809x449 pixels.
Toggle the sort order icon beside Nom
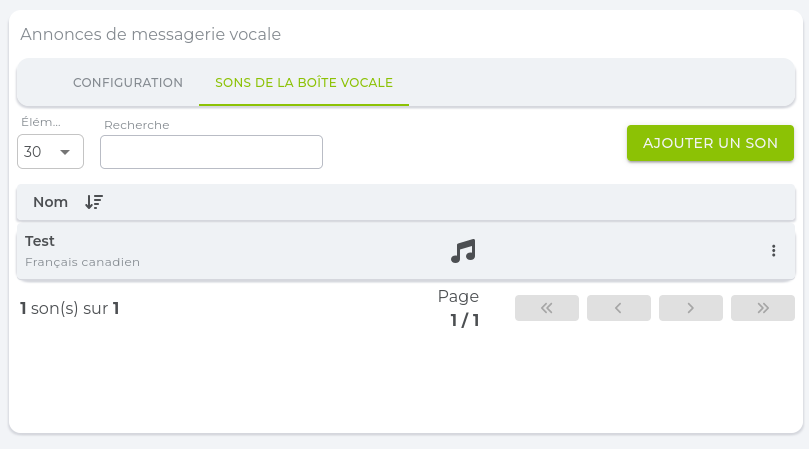(x=94, y=202)
